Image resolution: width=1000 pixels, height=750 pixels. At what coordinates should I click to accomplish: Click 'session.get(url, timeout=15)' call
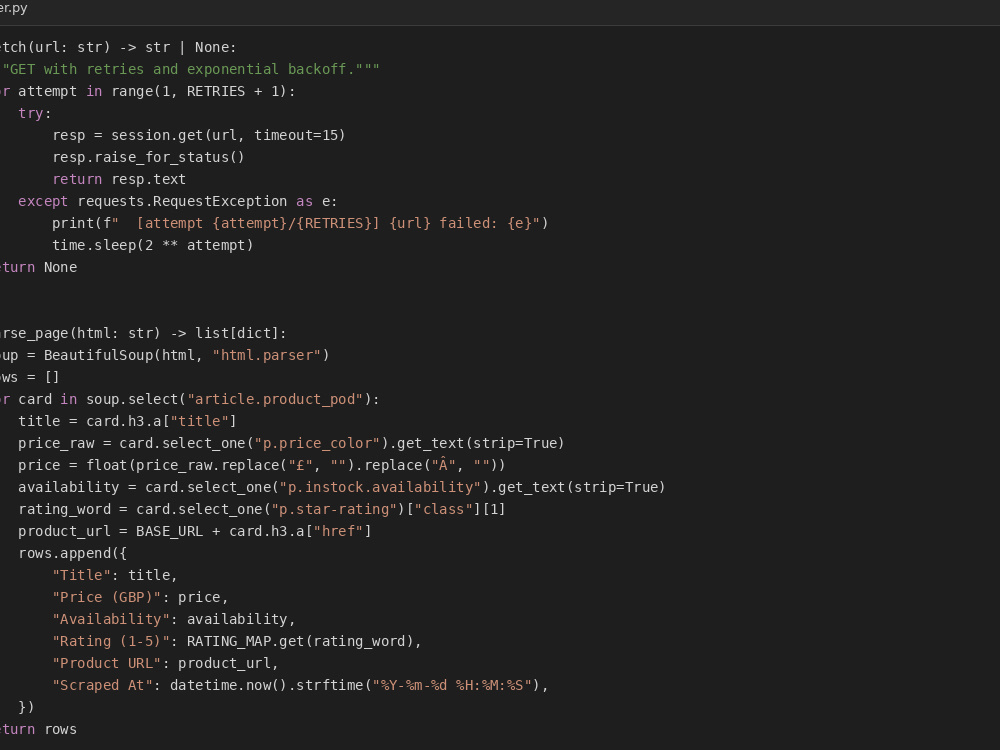(228, 135)
